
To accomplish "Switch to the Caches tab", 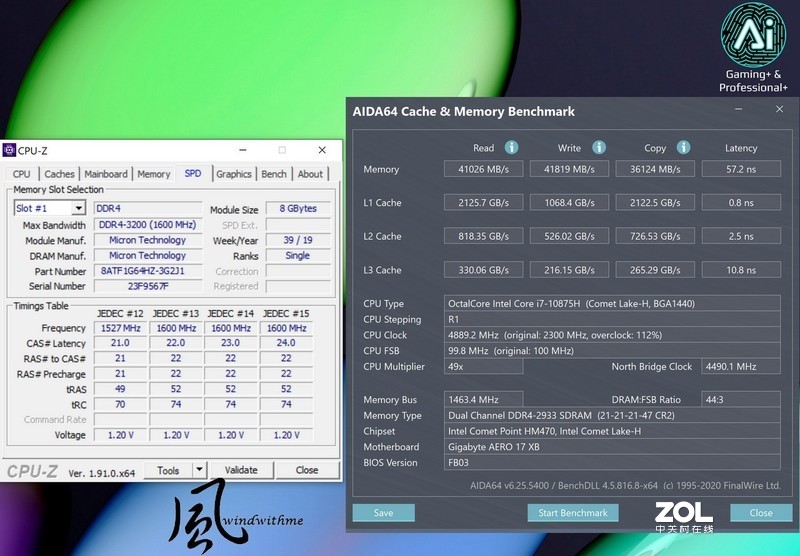I will [x=59, y=174].
